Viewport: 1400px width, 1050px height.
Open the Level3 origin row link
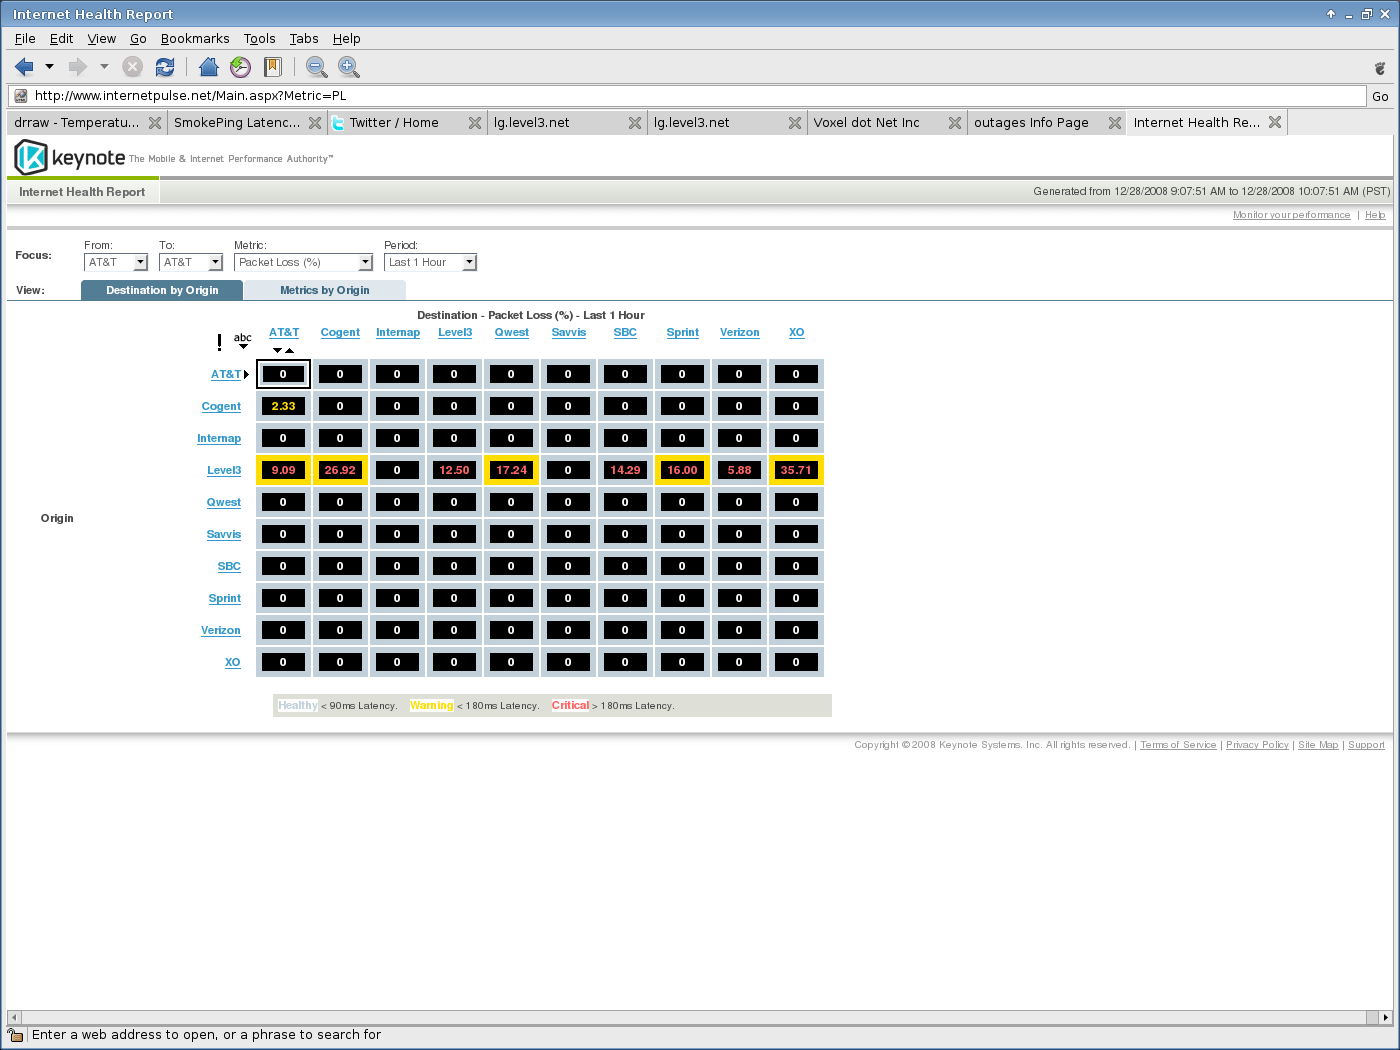(x=224, y=470)
